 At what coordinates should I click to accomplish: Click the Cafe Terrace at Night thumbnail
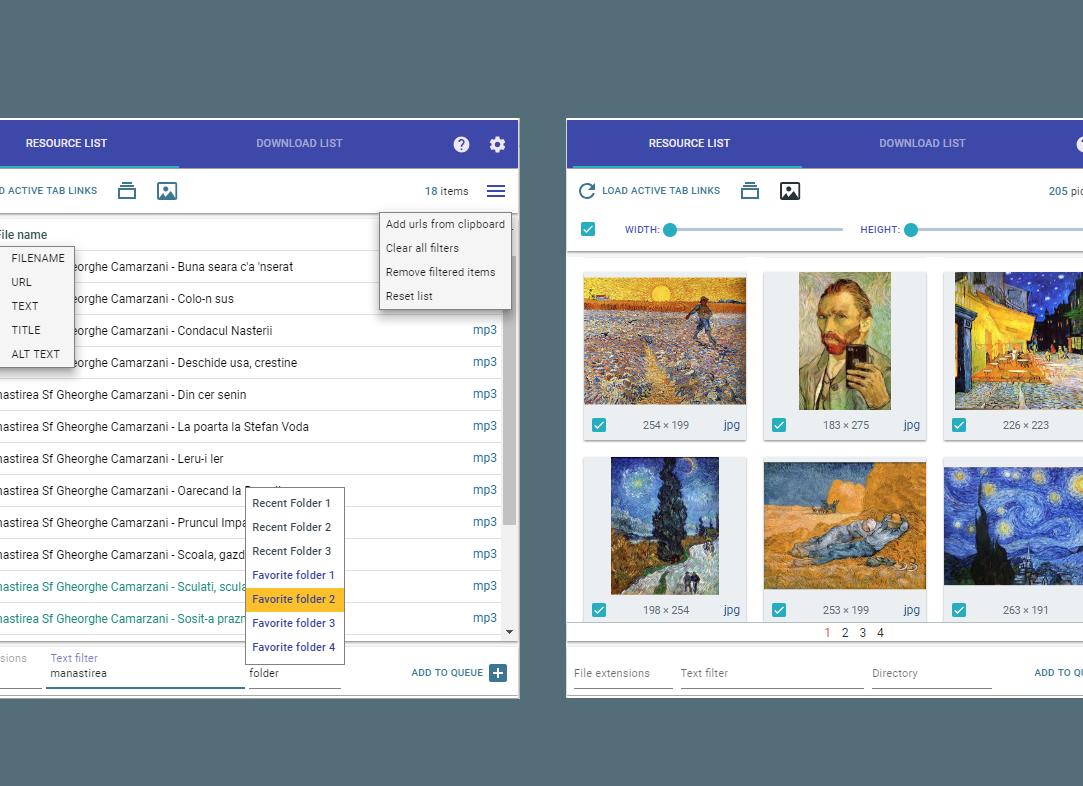pyautogui.click(x=1019, y=341)
